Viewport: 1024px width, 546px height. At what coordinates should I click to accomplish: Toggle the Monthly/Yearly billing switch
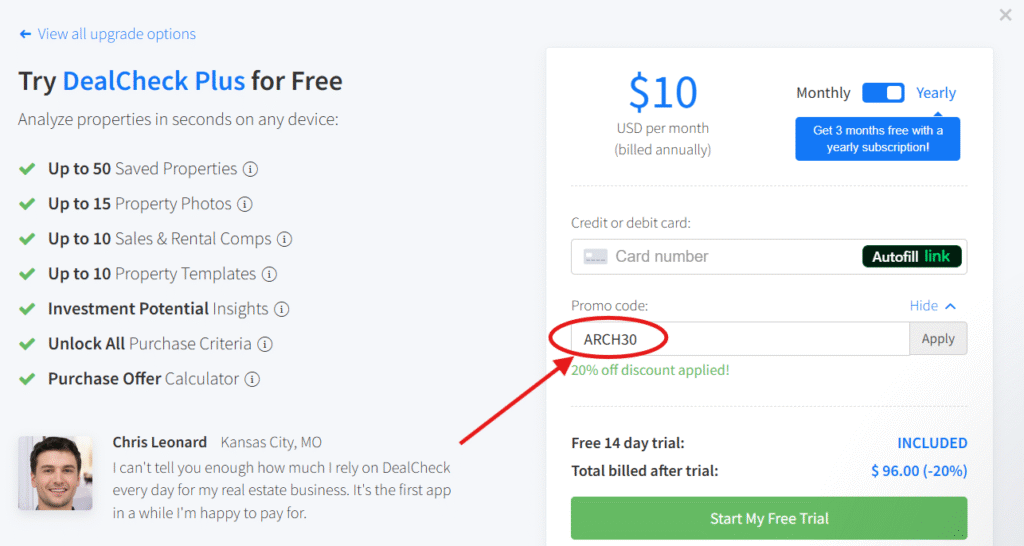click(883, 93)
